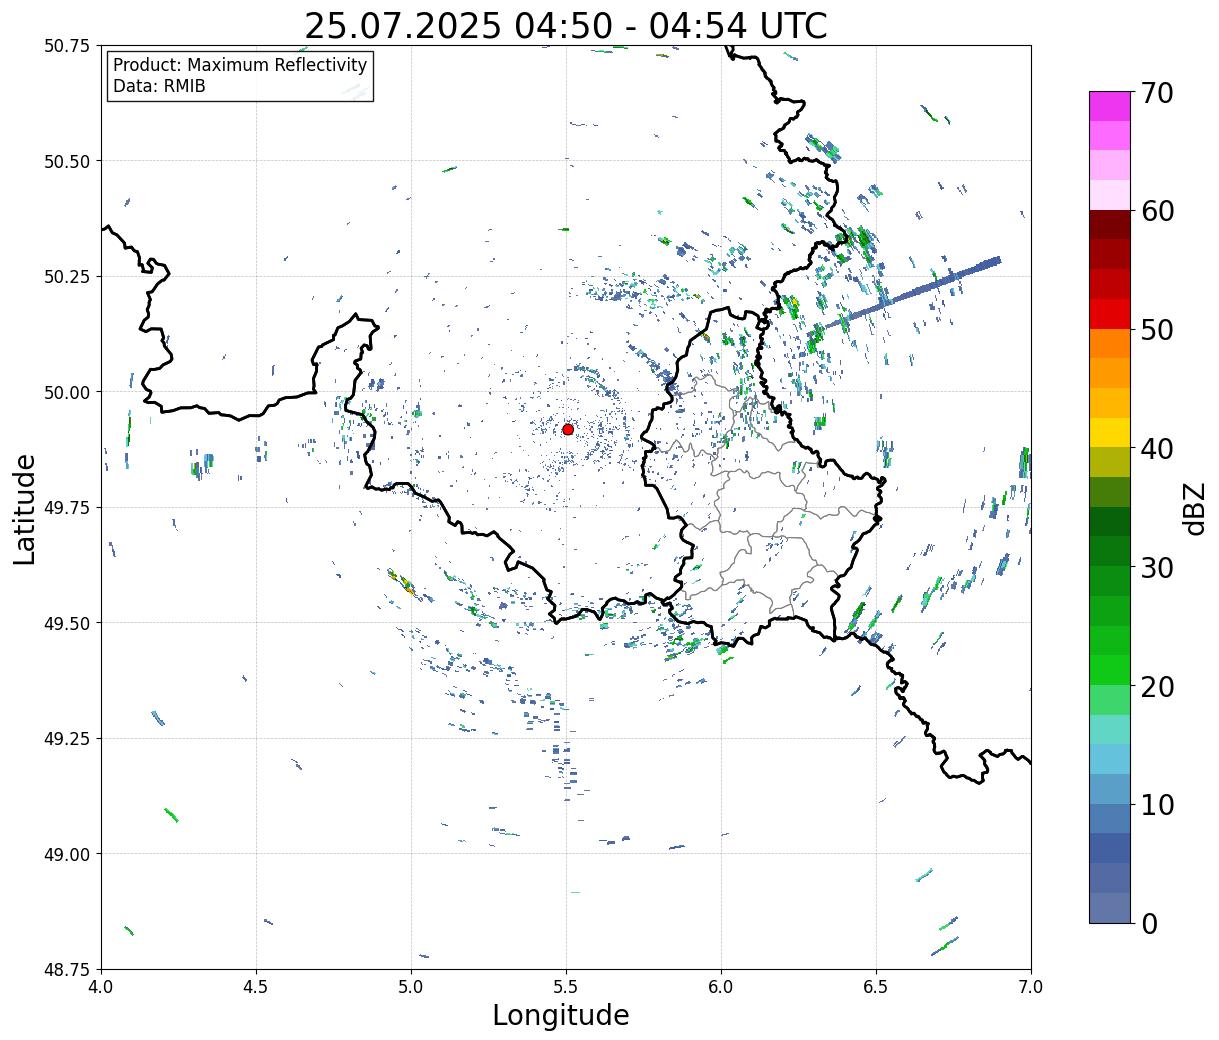Viewport: 1219px width, 1040px height.
Task: Click the colorbar tick label 40
Action: pos(1156,449)
